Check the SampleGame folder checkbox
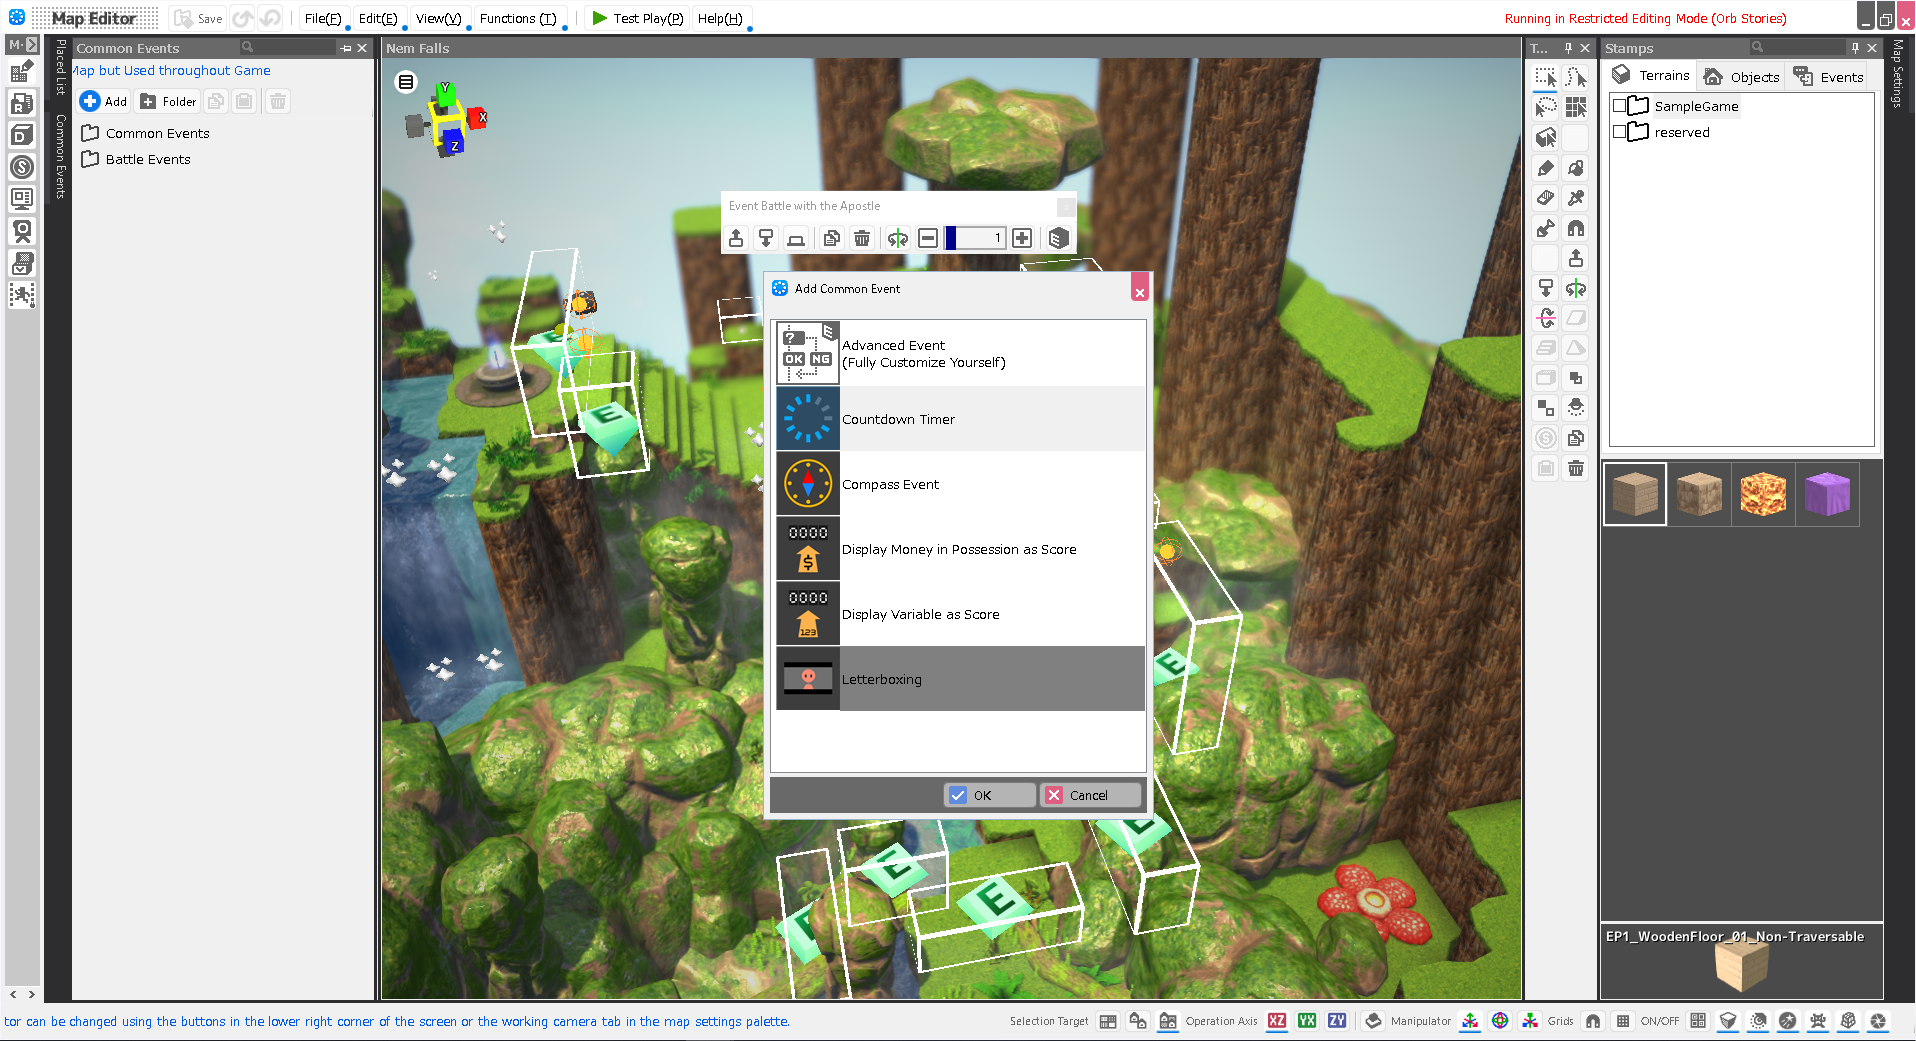 point(1619,106)
